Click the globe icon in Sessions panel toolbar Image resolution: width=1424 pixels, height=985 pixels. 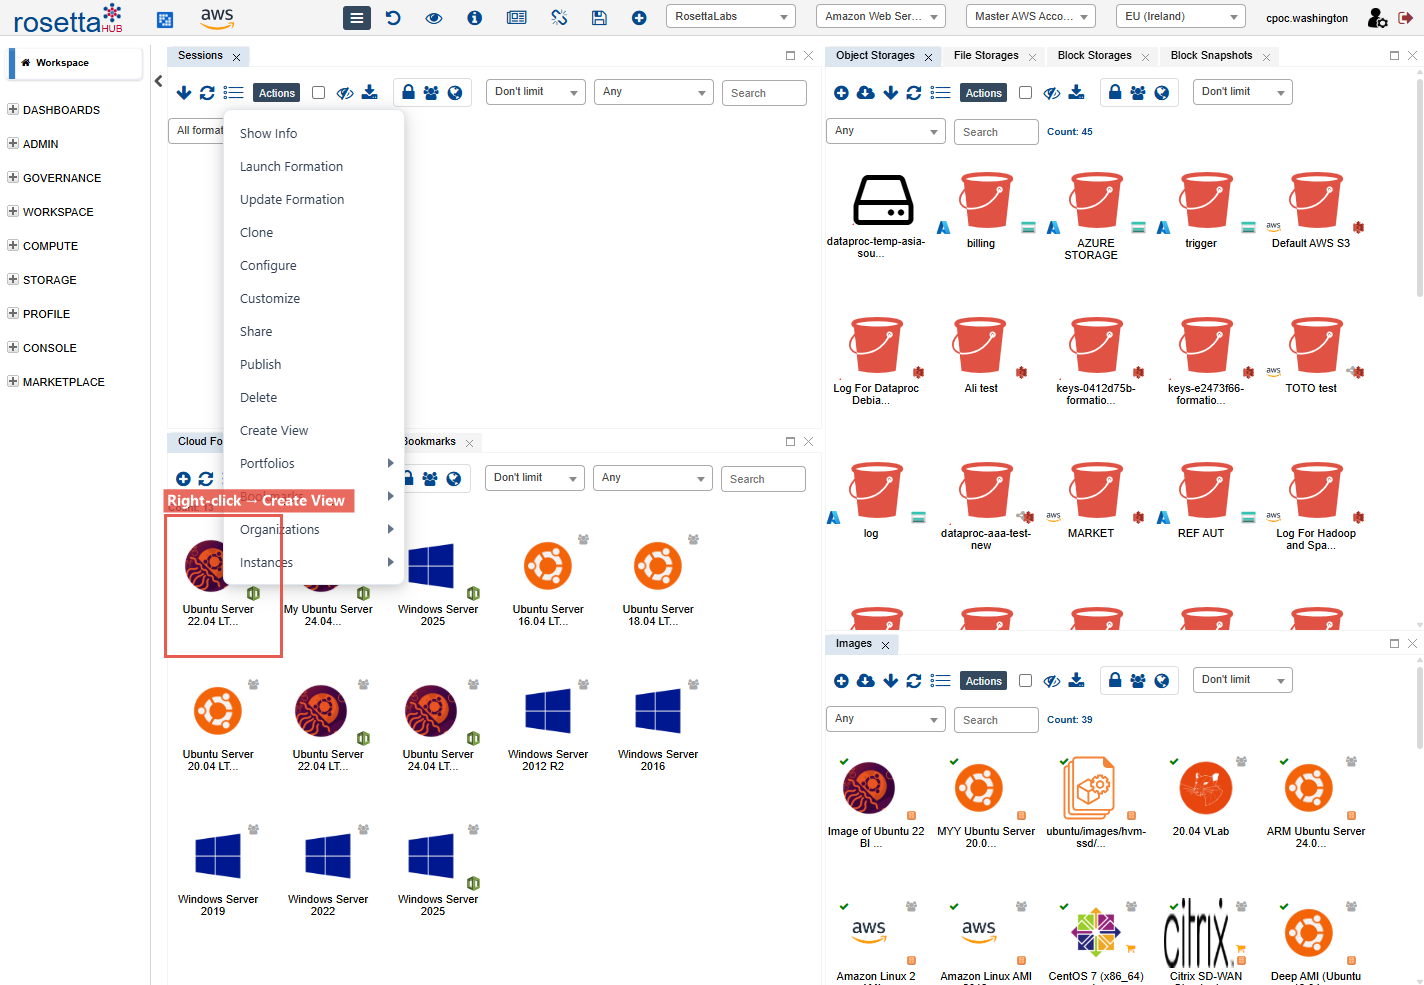(x=455, y=93)
